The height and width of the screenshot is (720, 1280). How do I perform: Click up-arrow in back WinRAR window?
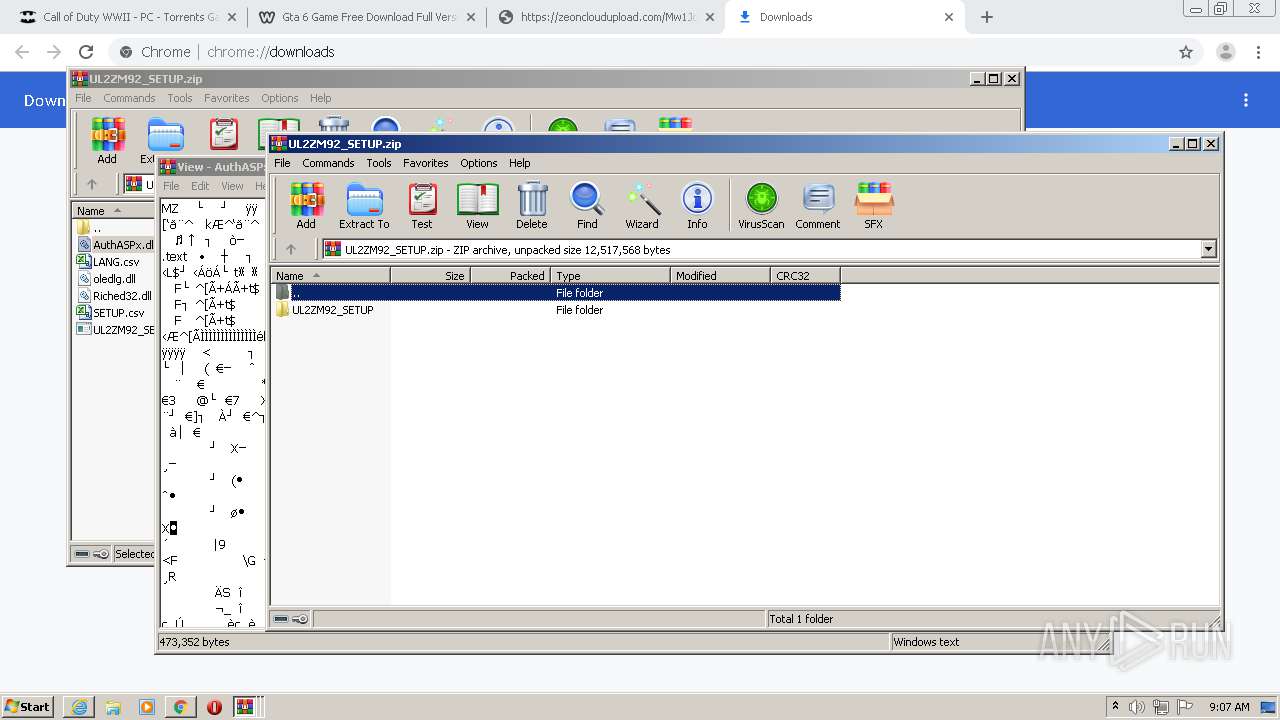coord(92,184)
